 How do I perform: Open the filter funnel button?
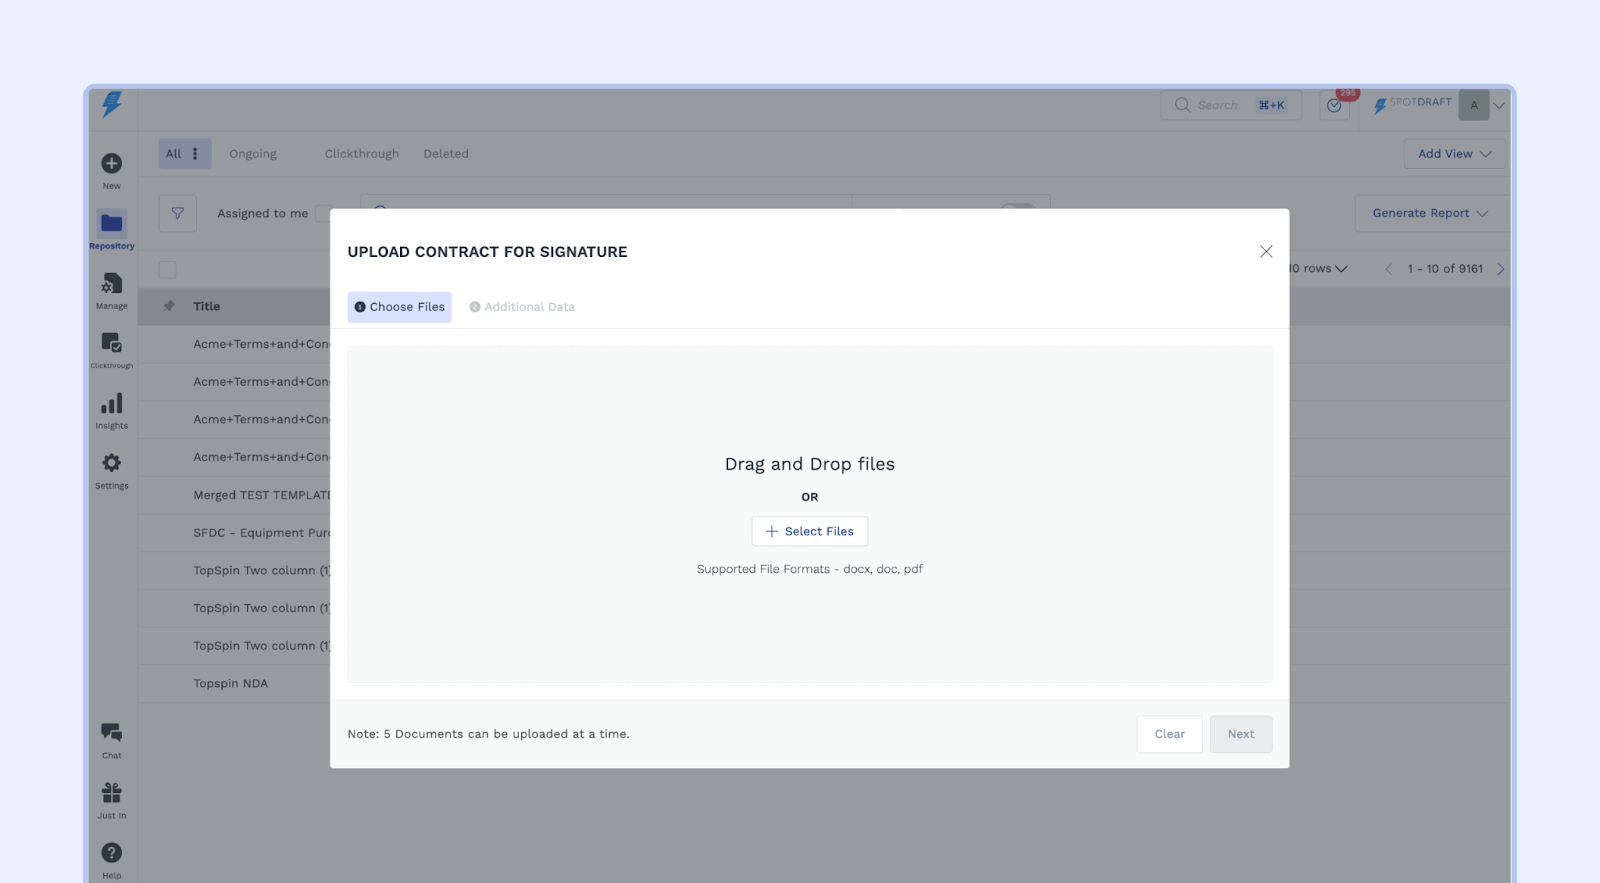(x=177, y=213)
